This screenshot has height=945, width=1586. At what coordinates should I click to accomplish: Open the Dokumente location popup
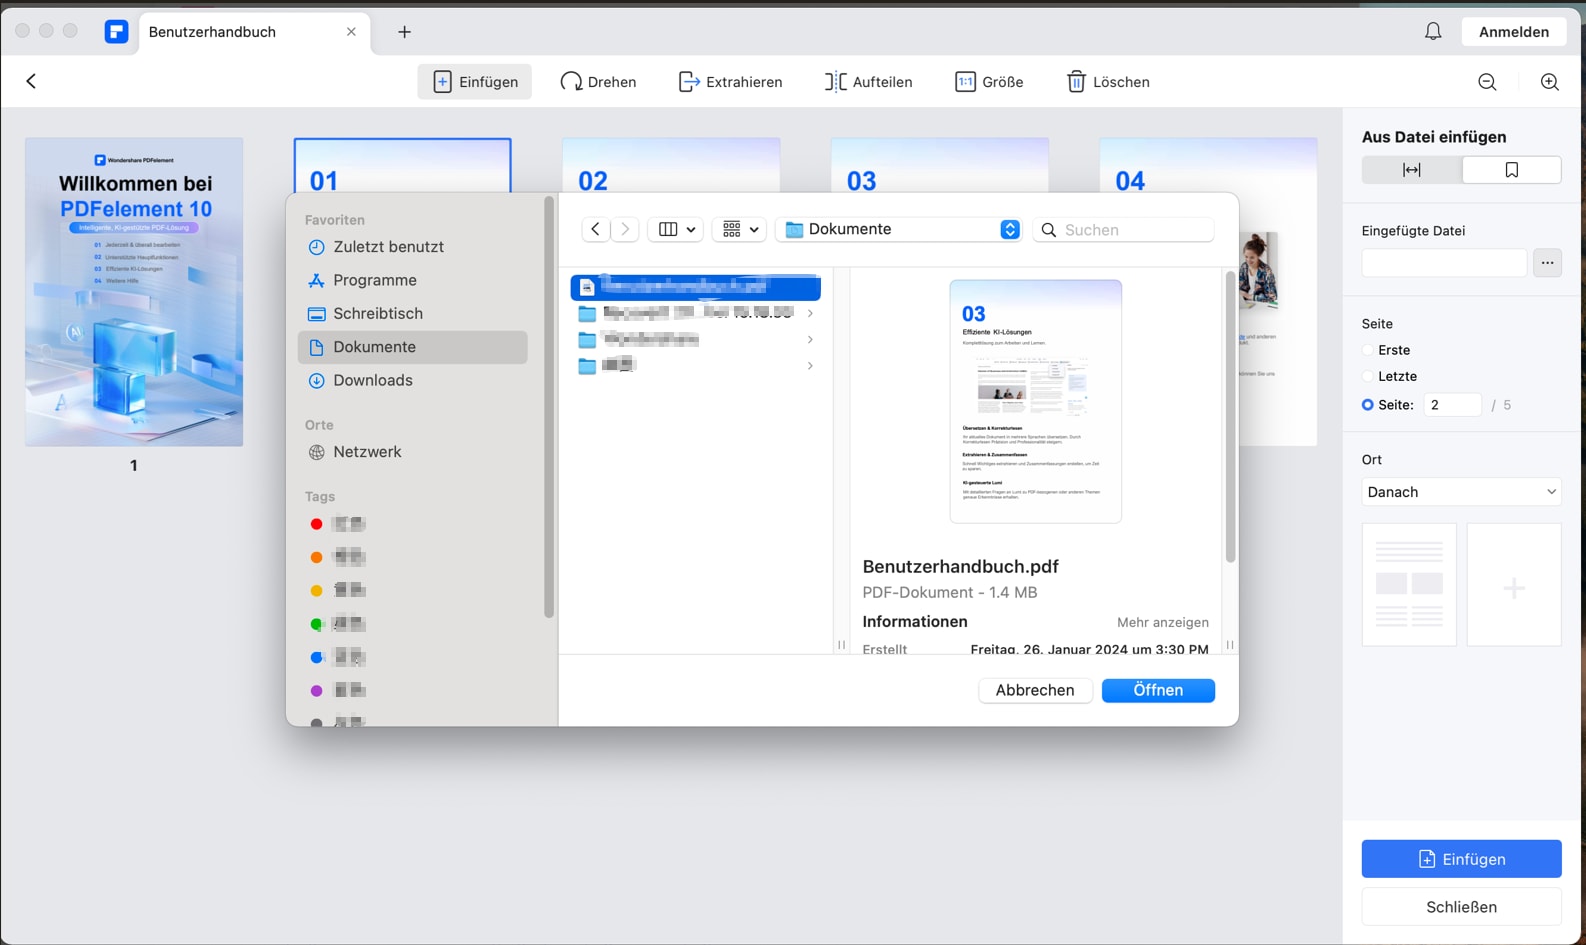(899, 229)
